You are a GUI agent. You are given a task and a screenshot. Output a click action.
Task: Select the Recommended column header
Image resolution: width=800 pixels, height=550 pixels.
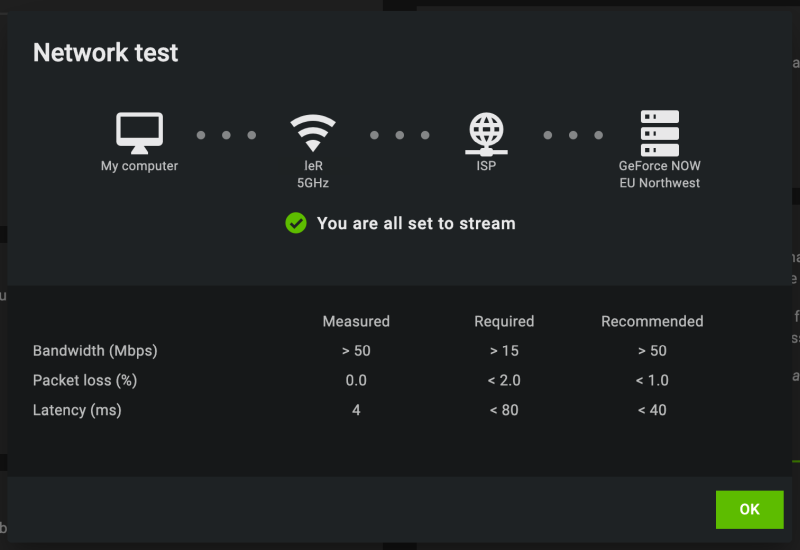click(x=652, y=321)
